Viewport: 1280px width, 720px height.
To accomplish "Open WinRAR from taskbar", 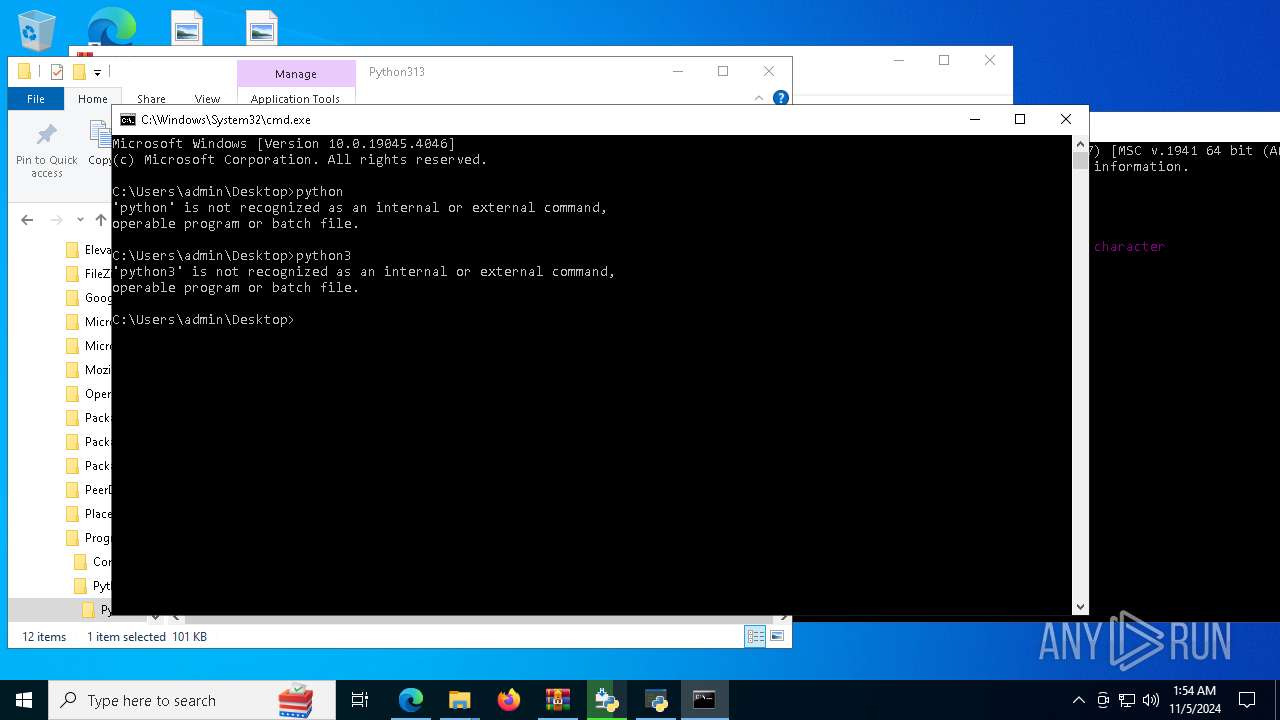I will click(x=558, y=700).
